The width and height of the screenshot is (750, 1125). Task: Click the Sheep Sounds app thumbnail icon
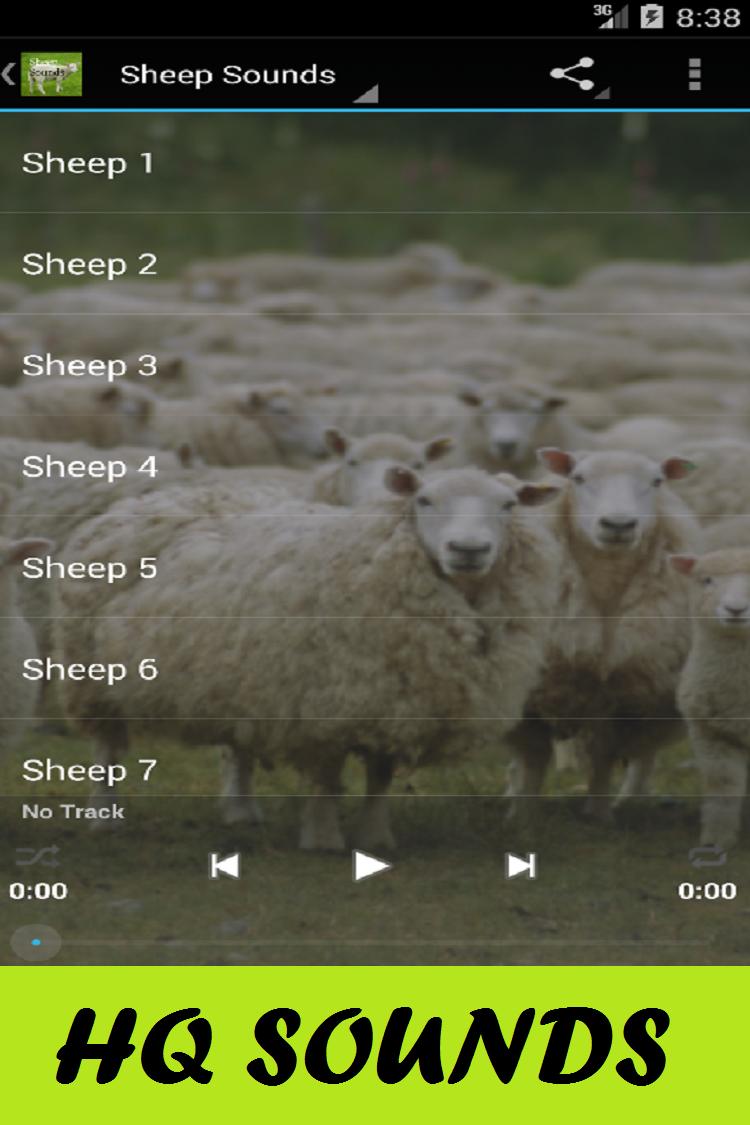(x=51, y=75)
